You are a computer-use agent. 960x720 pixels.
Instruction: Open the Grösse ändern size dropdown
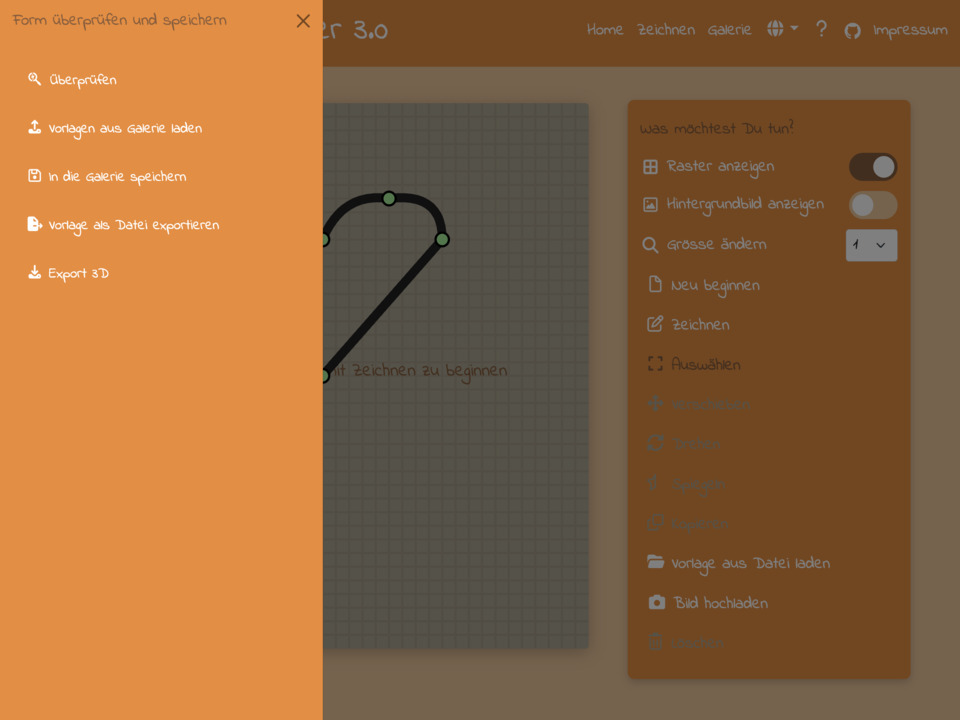pos(871,245)
